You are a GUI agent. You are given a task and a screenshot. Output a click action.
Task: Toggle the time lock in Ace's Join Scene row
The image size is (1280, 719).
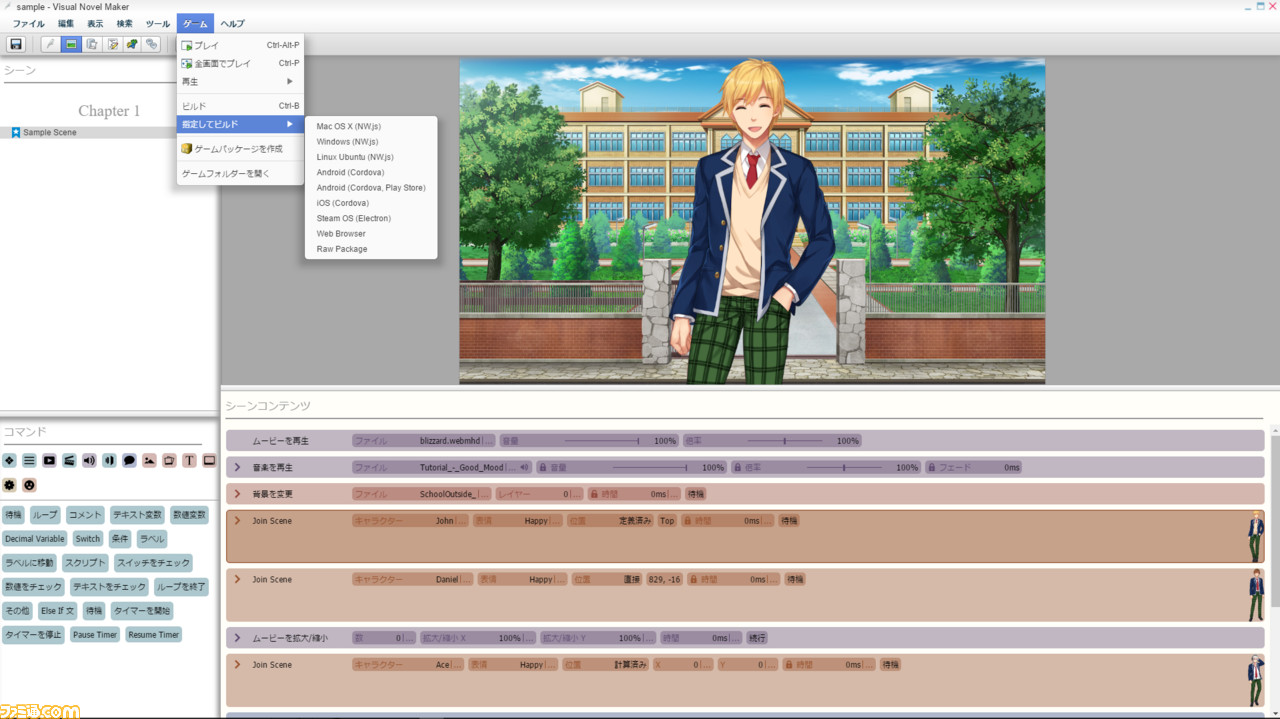[x=788, y=665]
